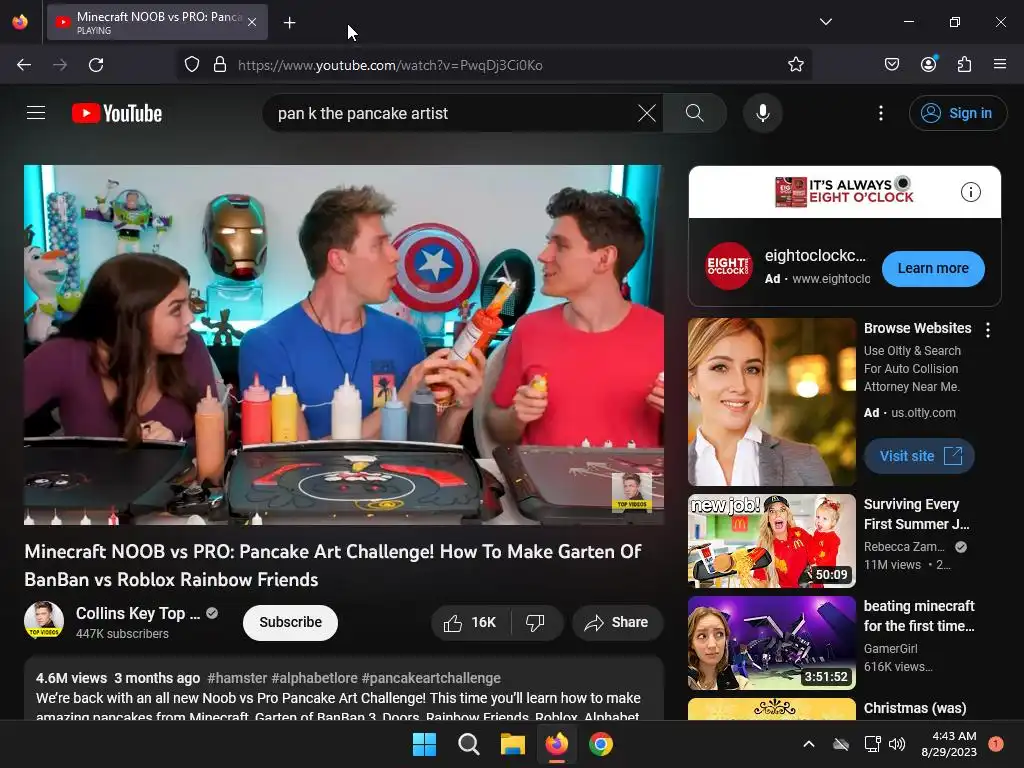1024x768 pixels.
Task: Open beating minecraft for the first time thumbnail
Action: click(x=771, y=643)
